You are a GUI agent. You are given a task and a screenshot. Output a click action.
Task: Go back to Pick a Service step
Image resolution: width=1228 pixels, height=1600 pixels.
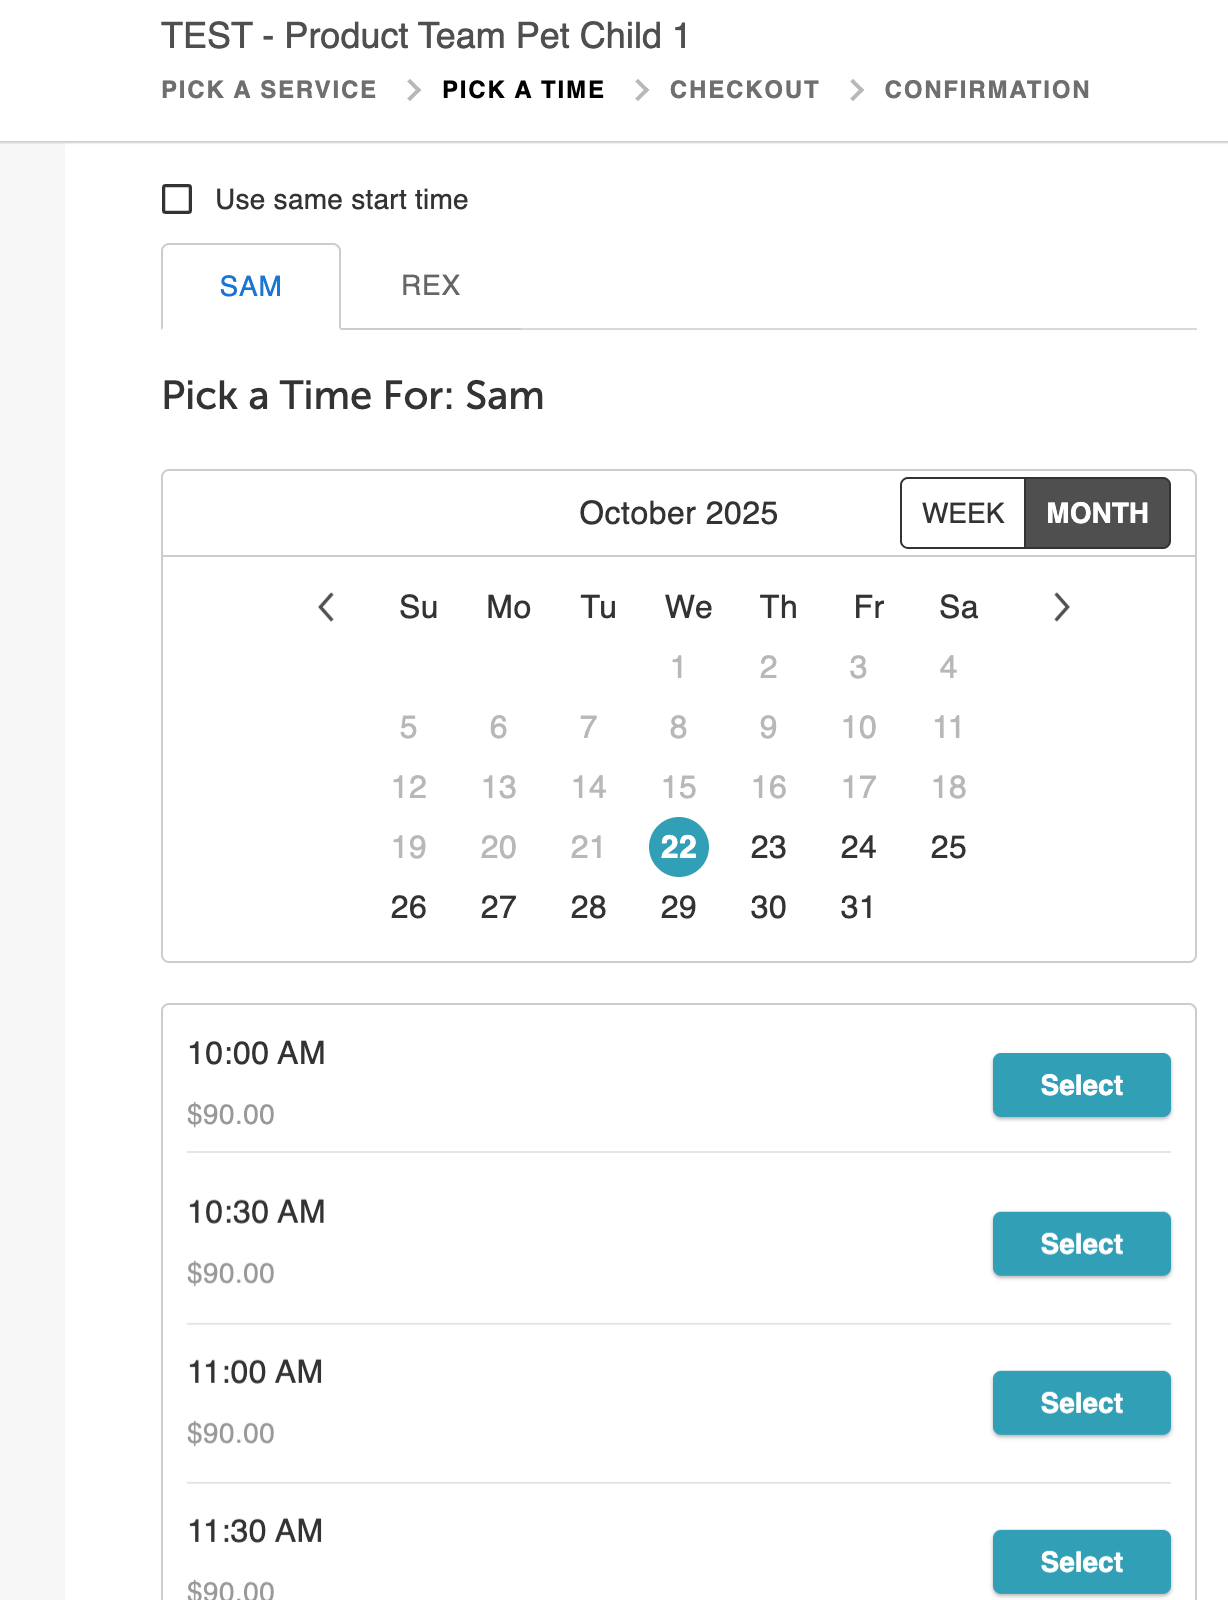pos(269,90)
